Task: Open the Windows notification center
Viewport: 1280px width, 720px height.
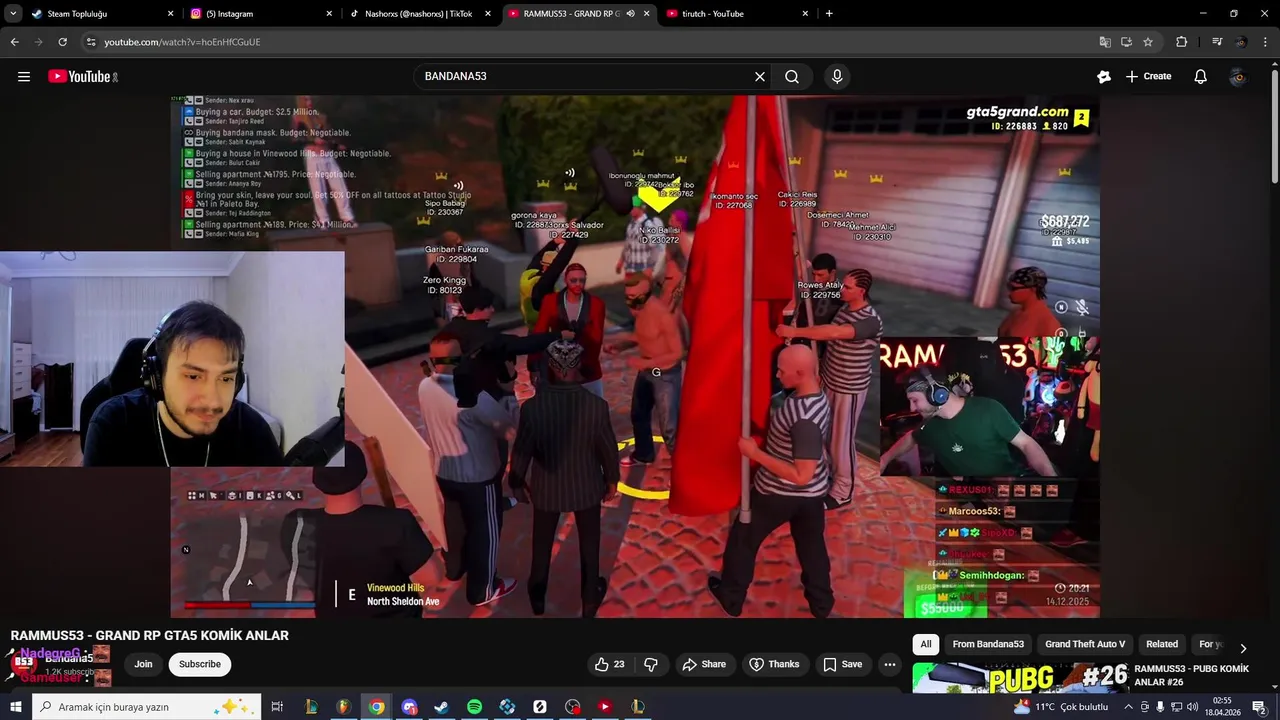Action: [1259, 707]
